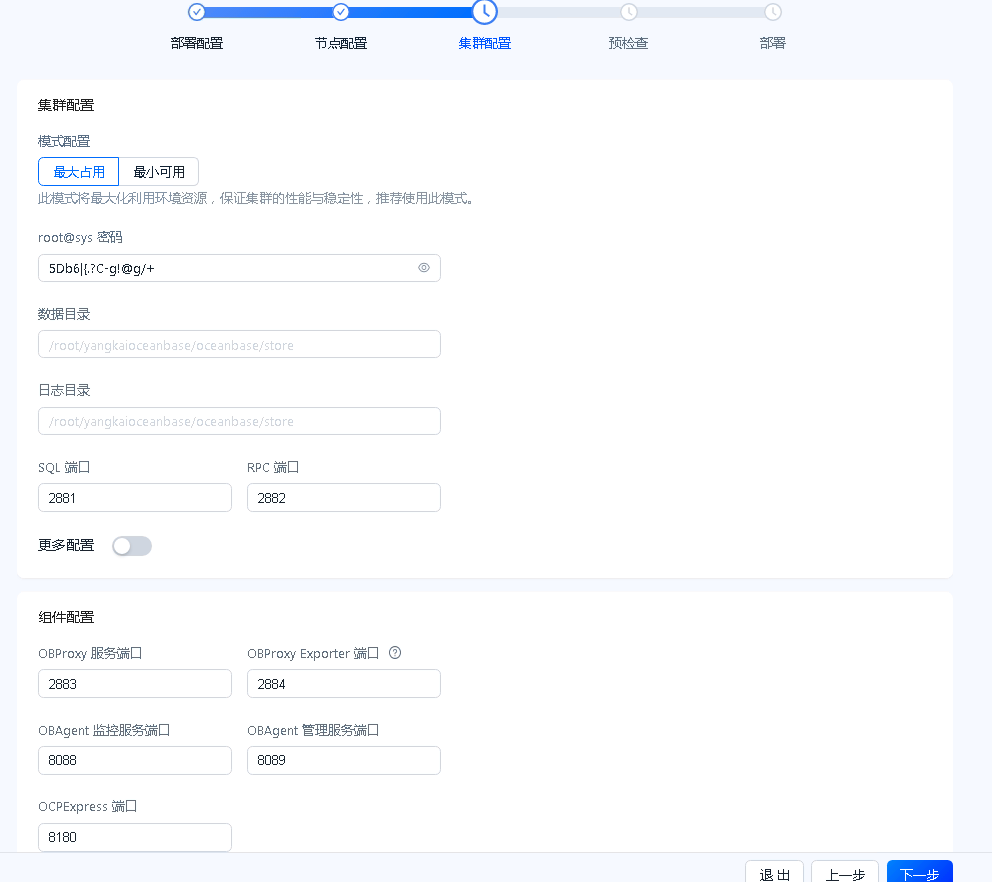Image resolution: width=992 pixels, height=882 pixels.
Task: Click help icon next to OBProxy Exporter 端口
Action: point(395,653)
